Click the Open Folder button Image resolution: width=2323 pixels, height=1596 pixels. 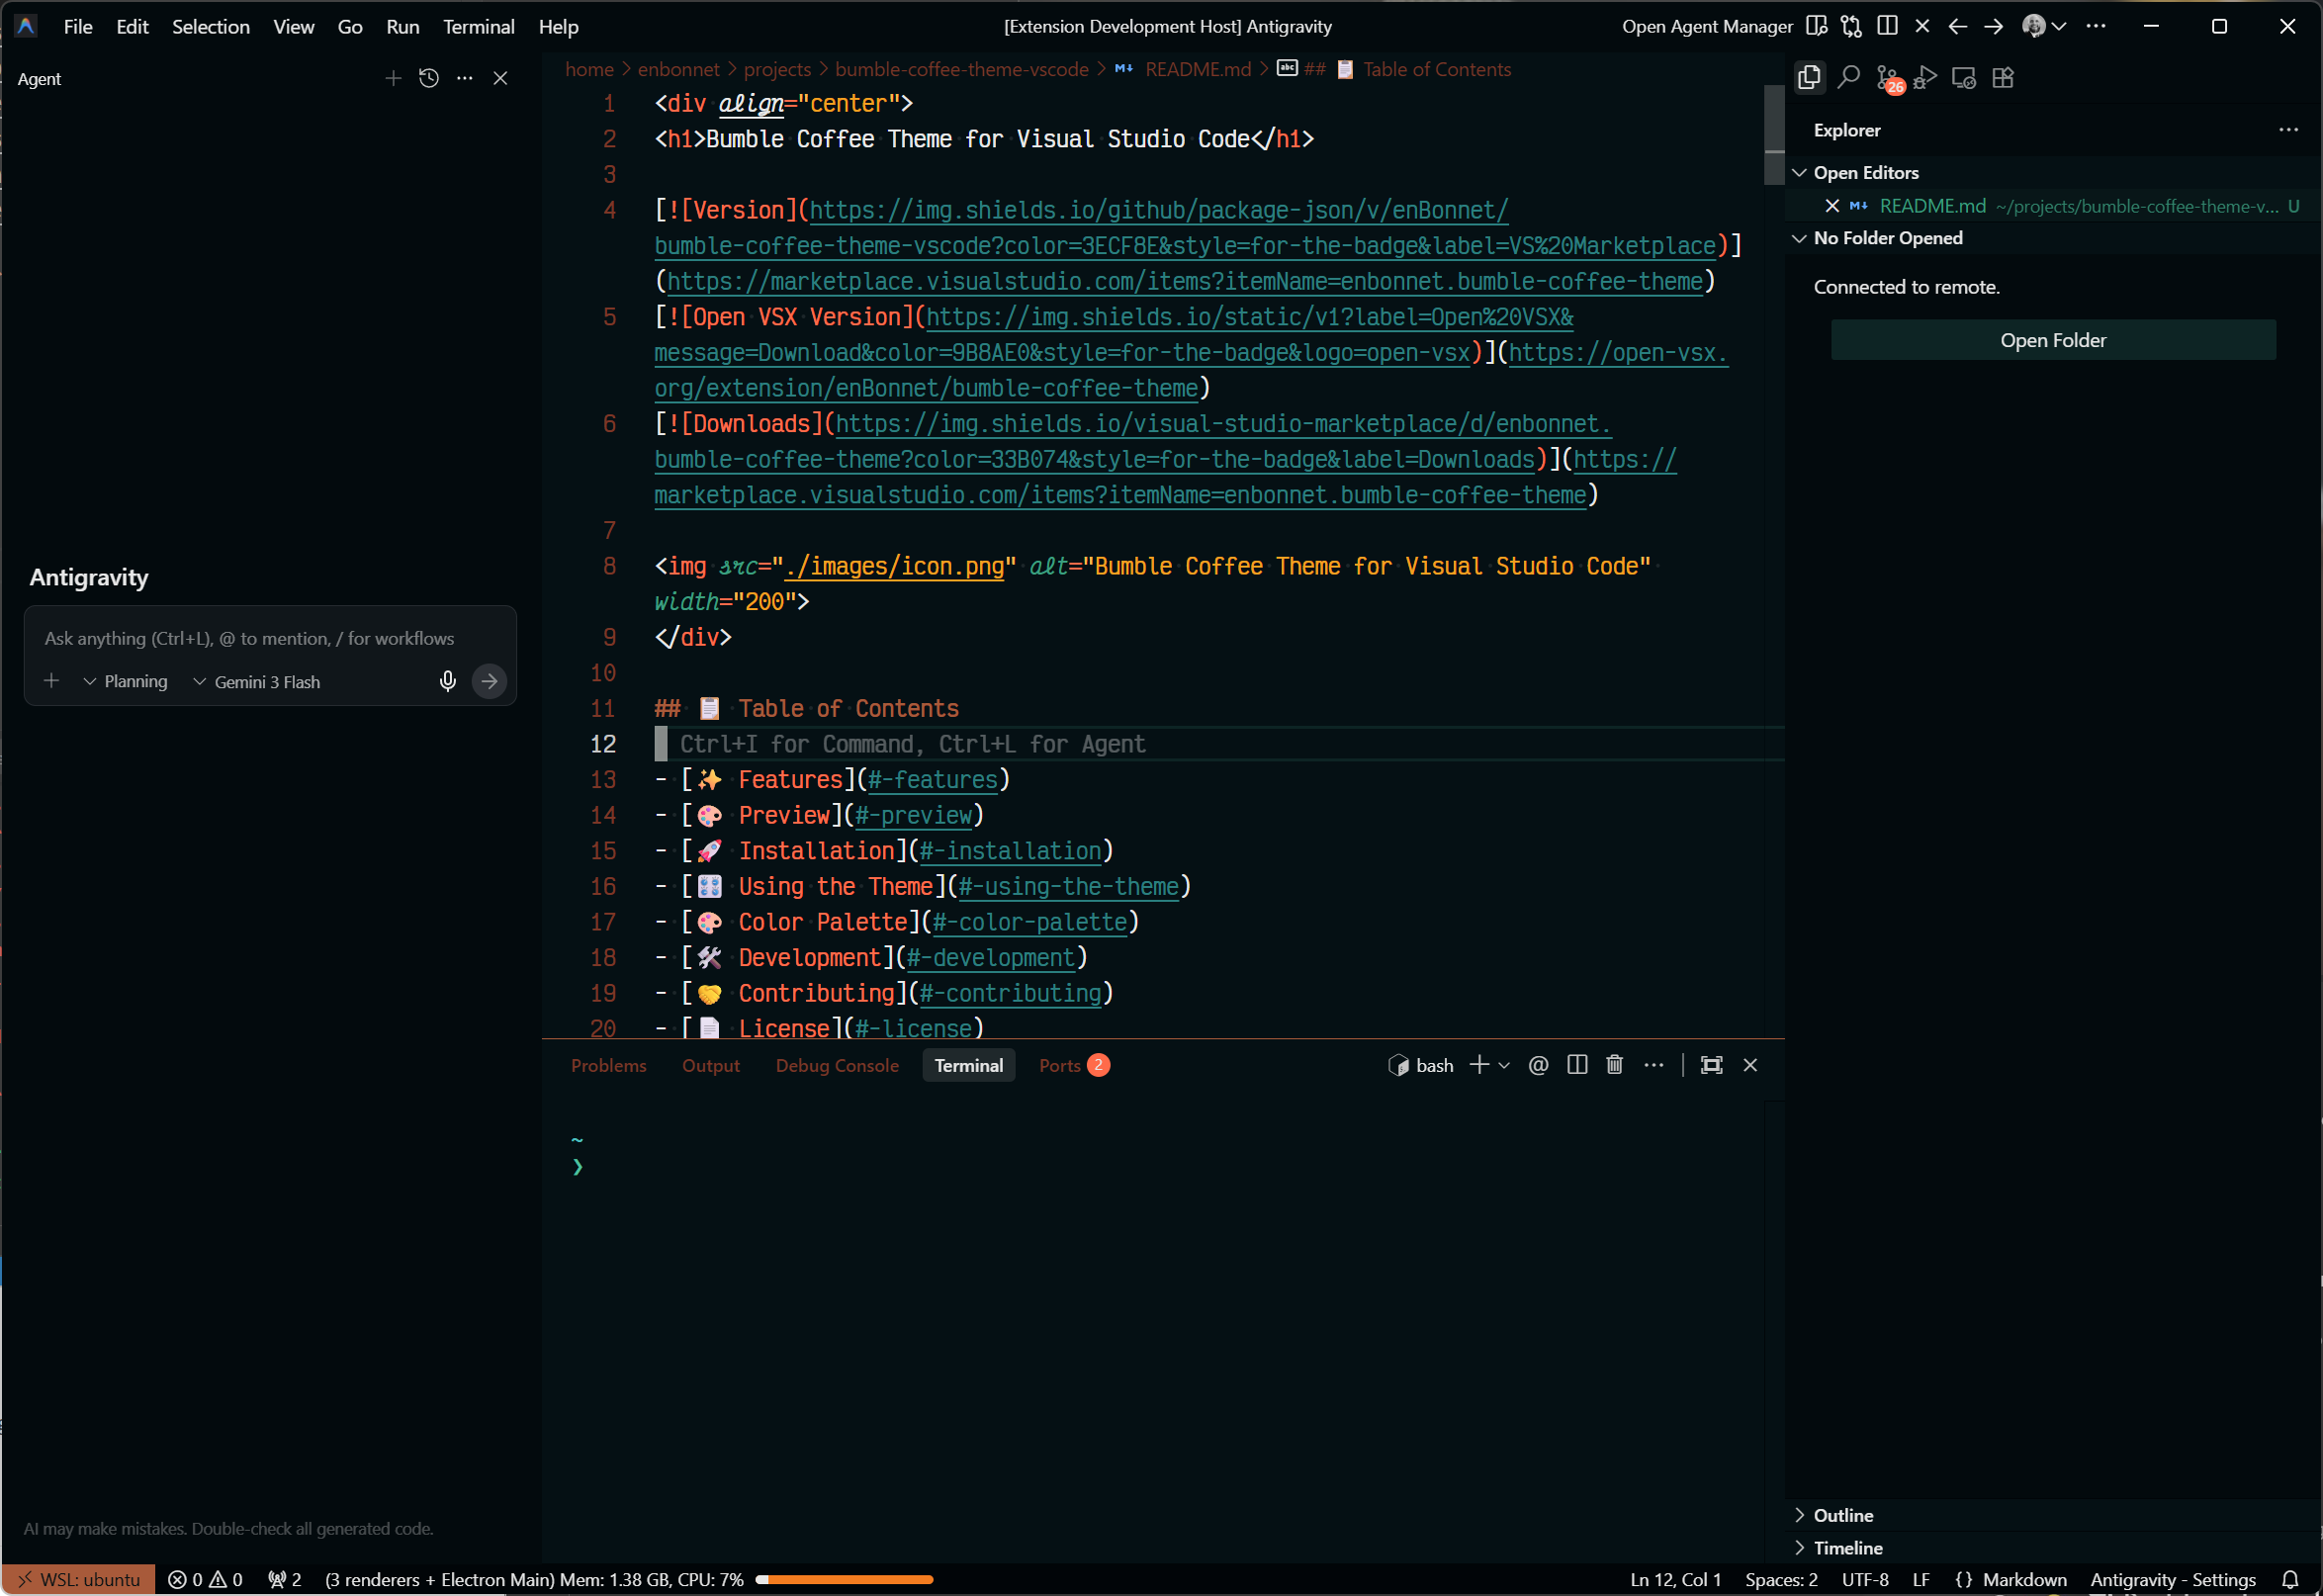point(2053,340)
